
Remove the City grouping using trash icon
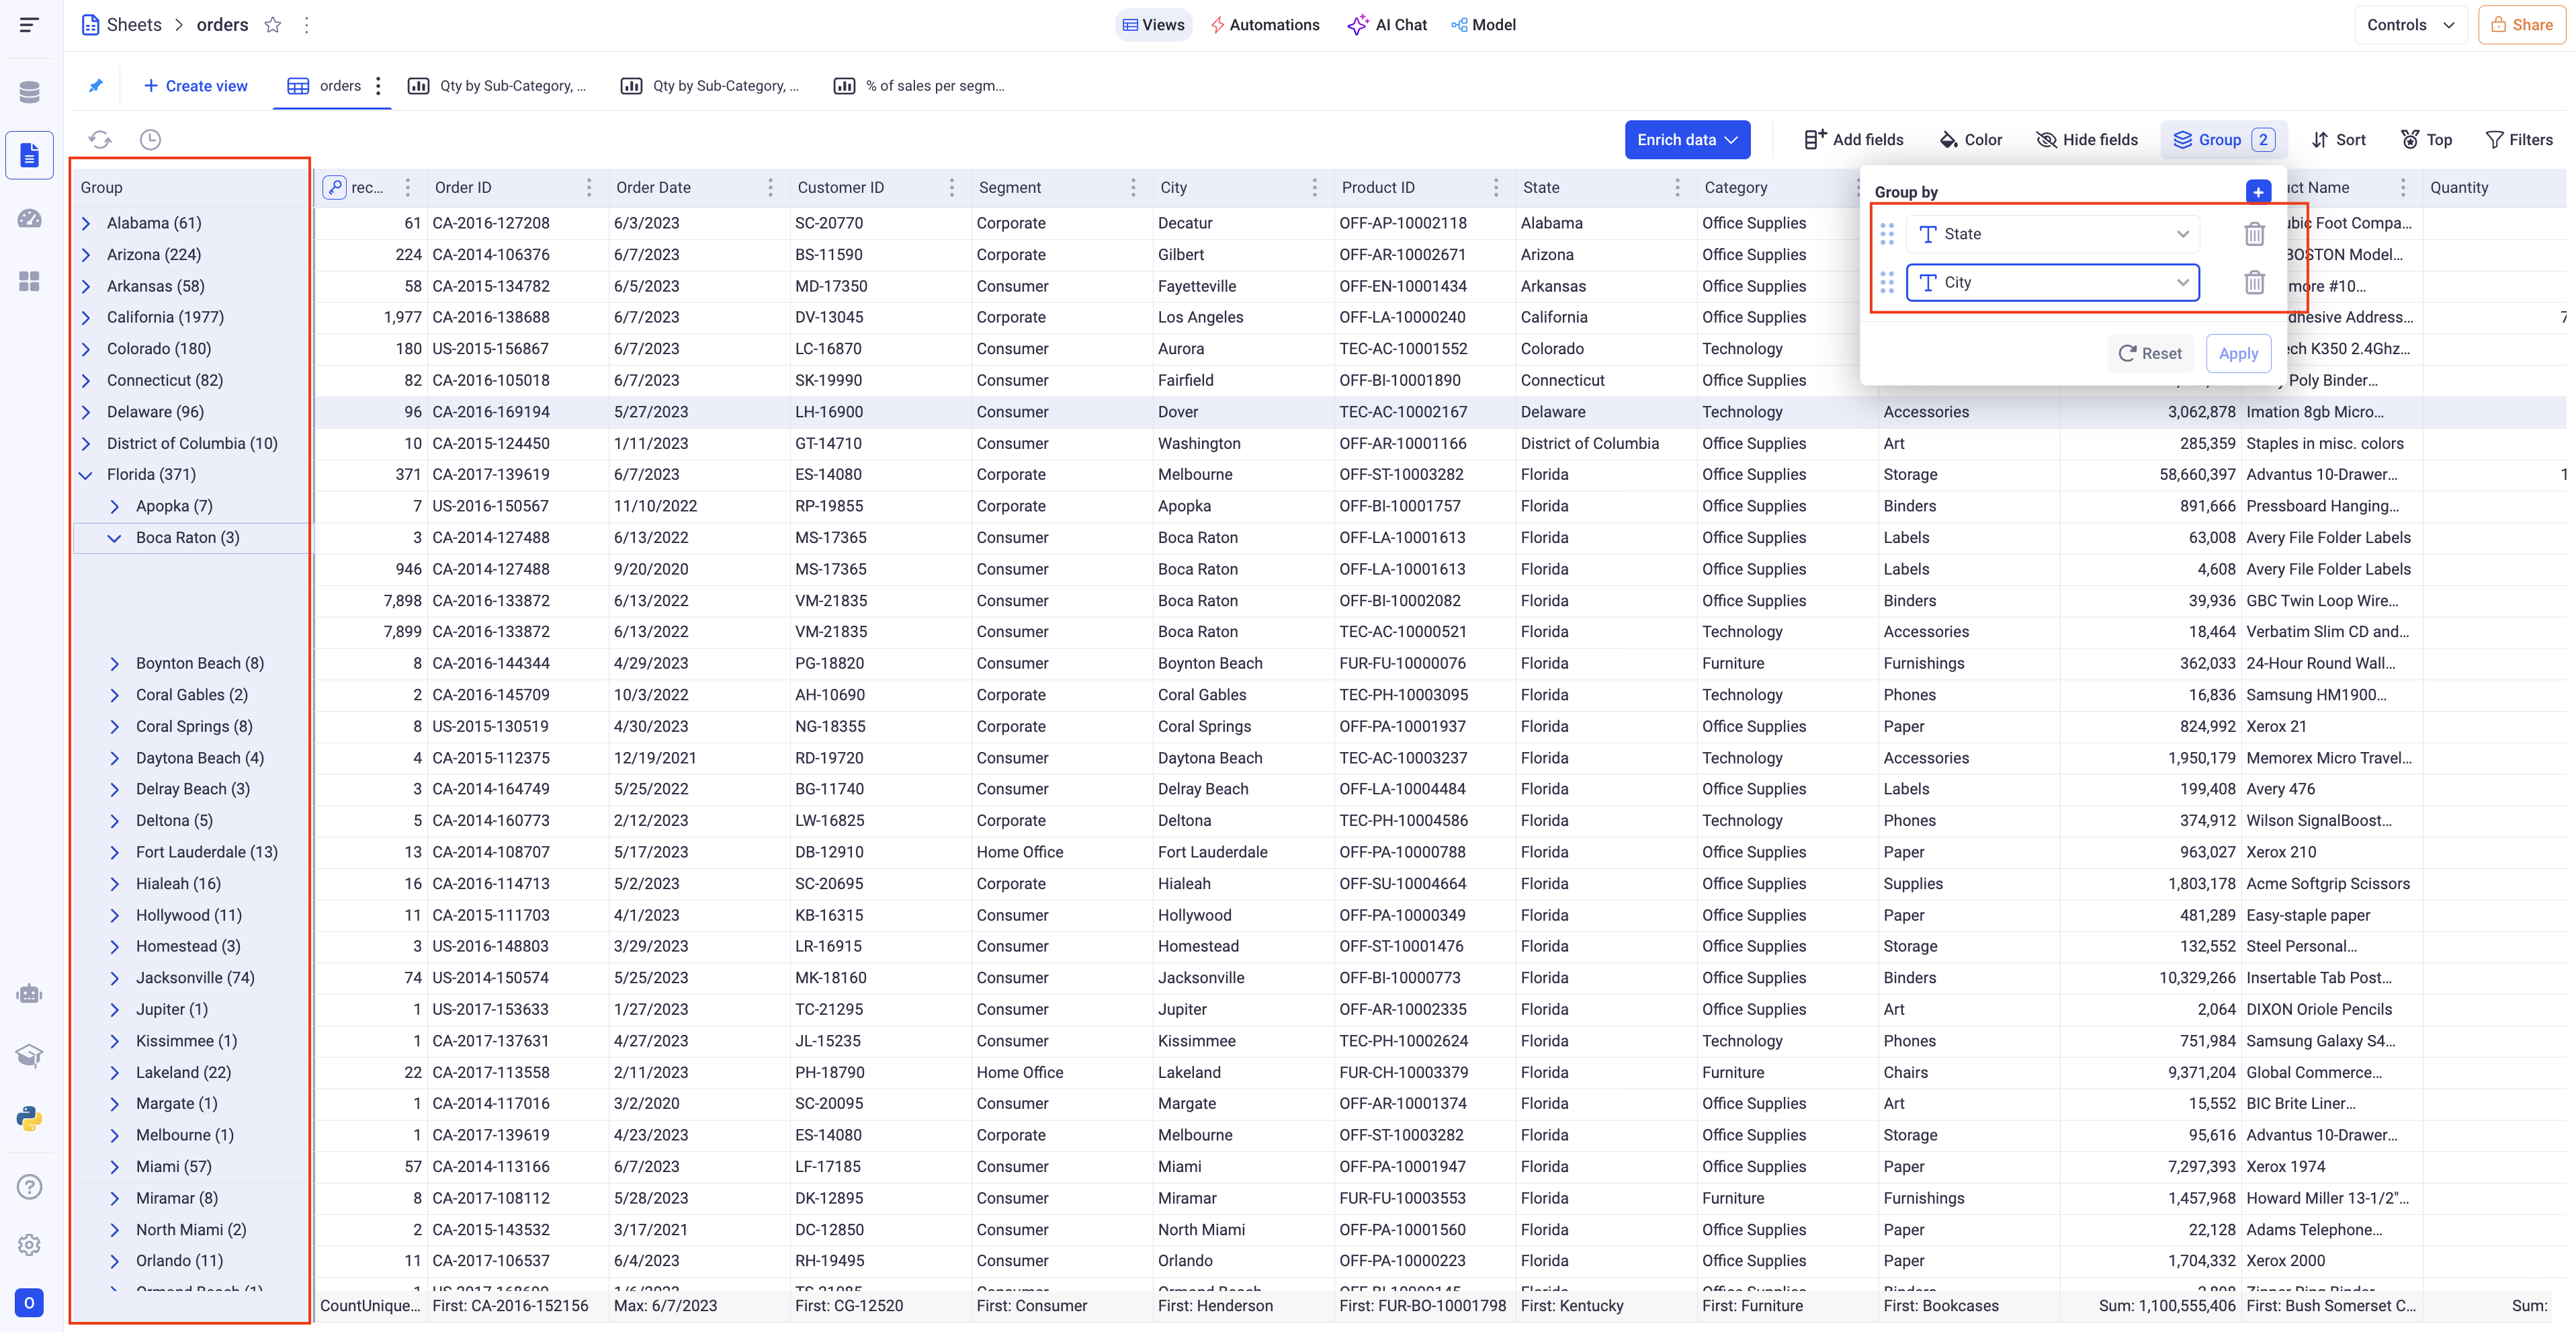pyautogui.click(x=2254, y=283)
